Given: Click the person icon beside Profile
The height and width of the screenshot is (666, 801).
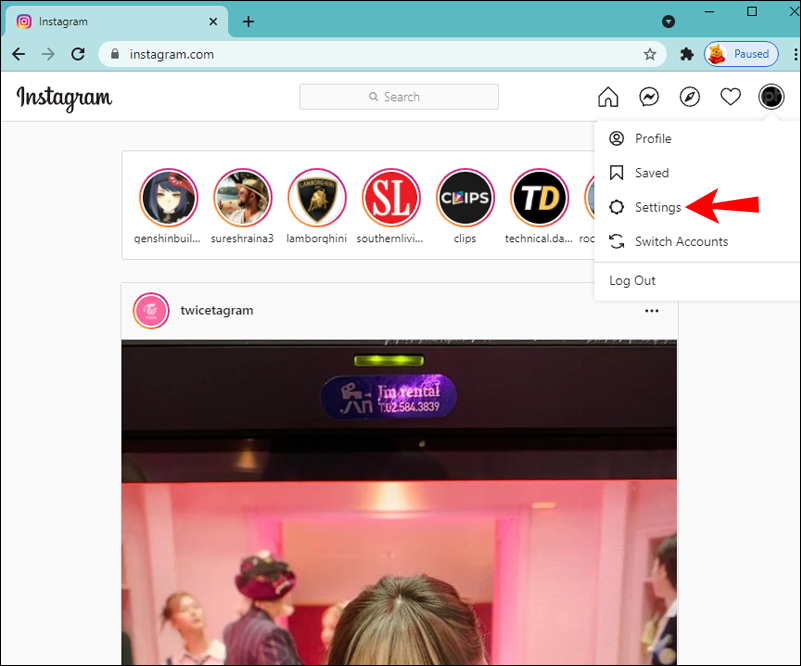Looking at the screenshot, I should (616, 138).
